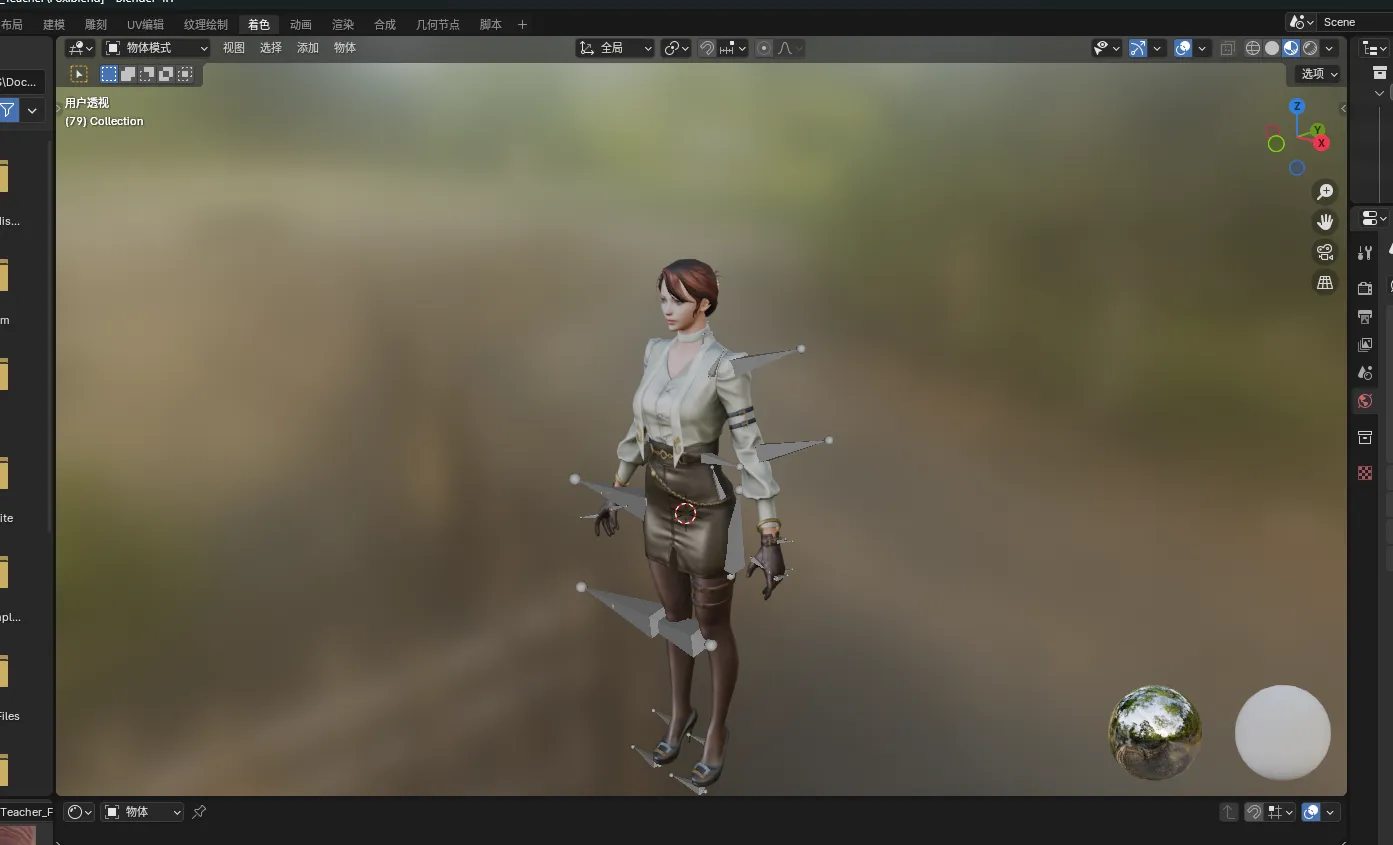This screenshot has width=1393, height=845.
Task: Open the Render properties tab icon
Action: [x=1365, y=288]
